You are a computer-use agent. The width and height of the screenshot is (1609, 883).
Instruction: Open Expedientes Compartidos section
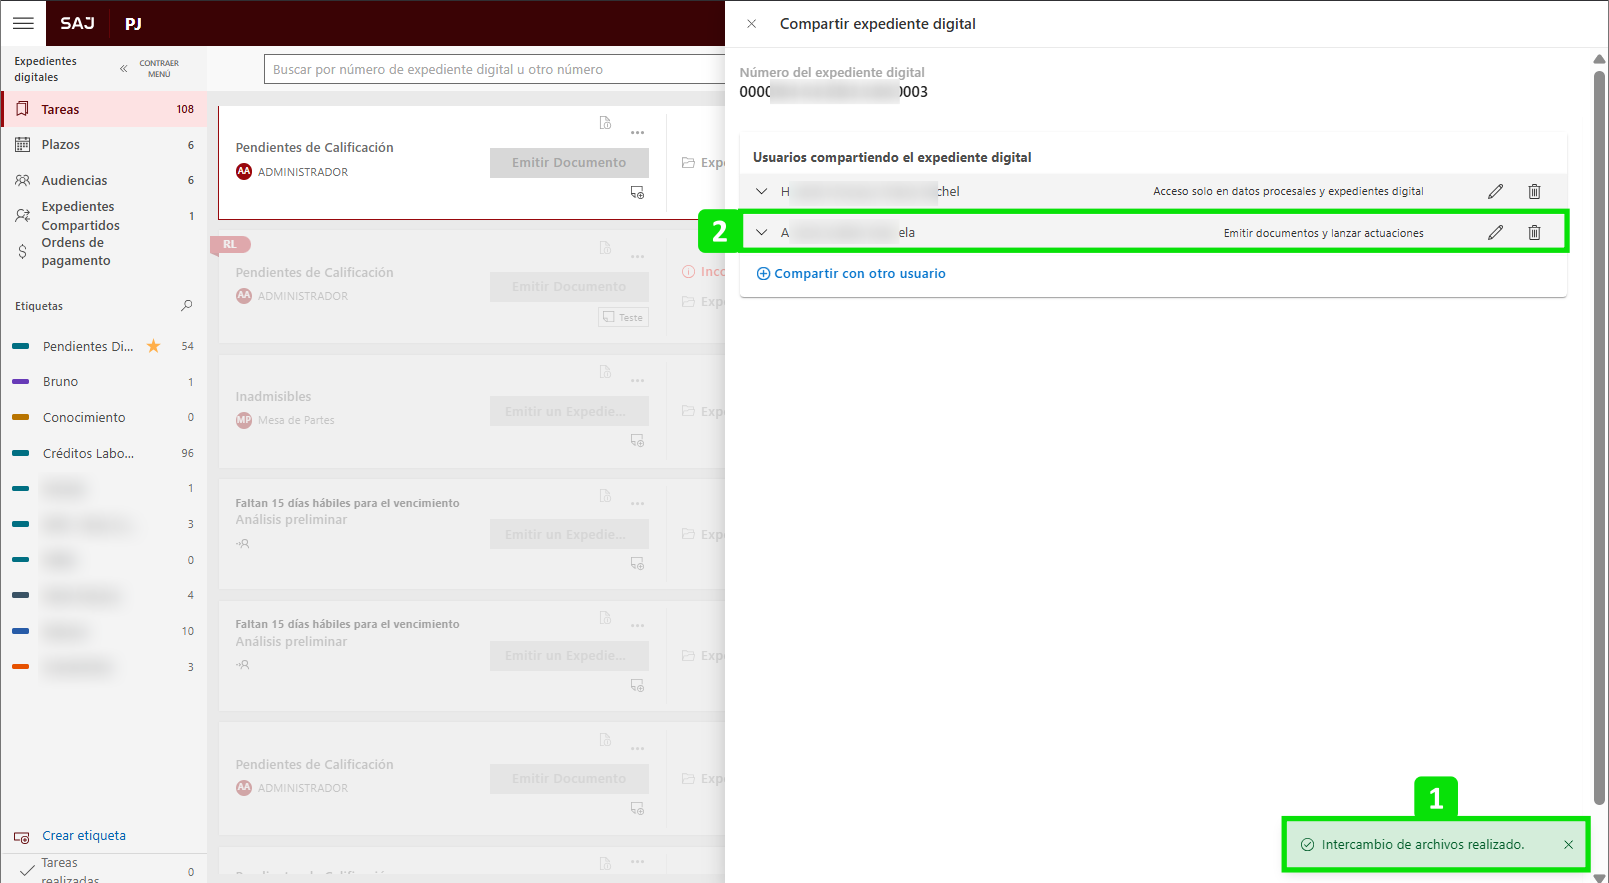tap(79, 216)
